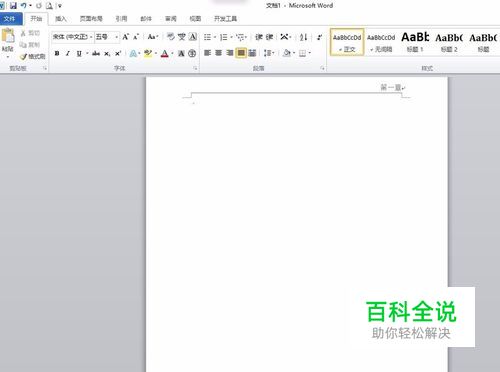
Task: Switch to the 插入 (Insert) tab
Action: (61, 19)
